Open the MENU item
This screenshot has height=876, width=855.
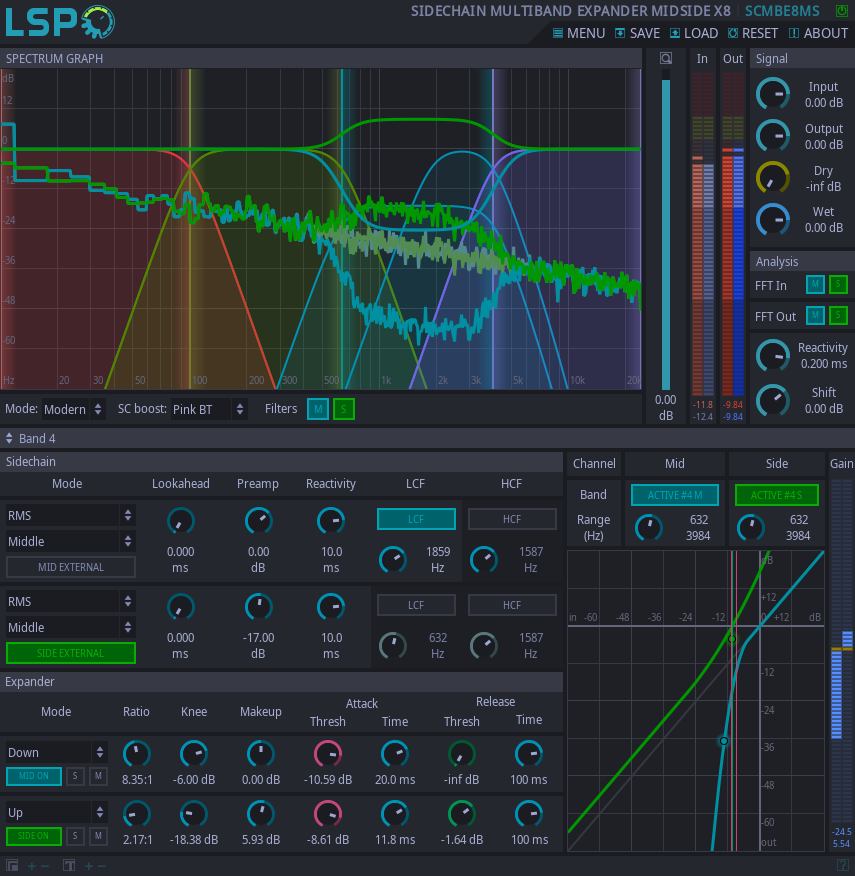pos(579,33)
